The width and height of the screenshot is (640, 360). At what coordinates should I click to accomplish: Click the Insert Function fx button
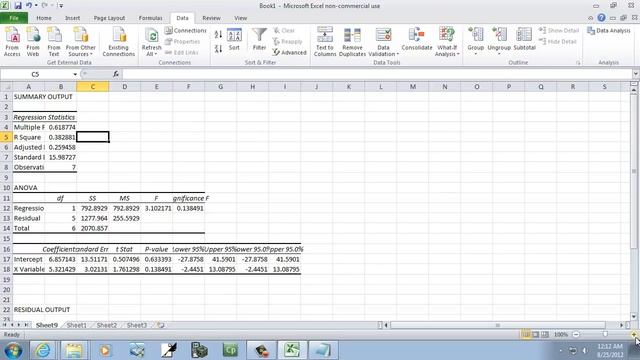[116, 74]
